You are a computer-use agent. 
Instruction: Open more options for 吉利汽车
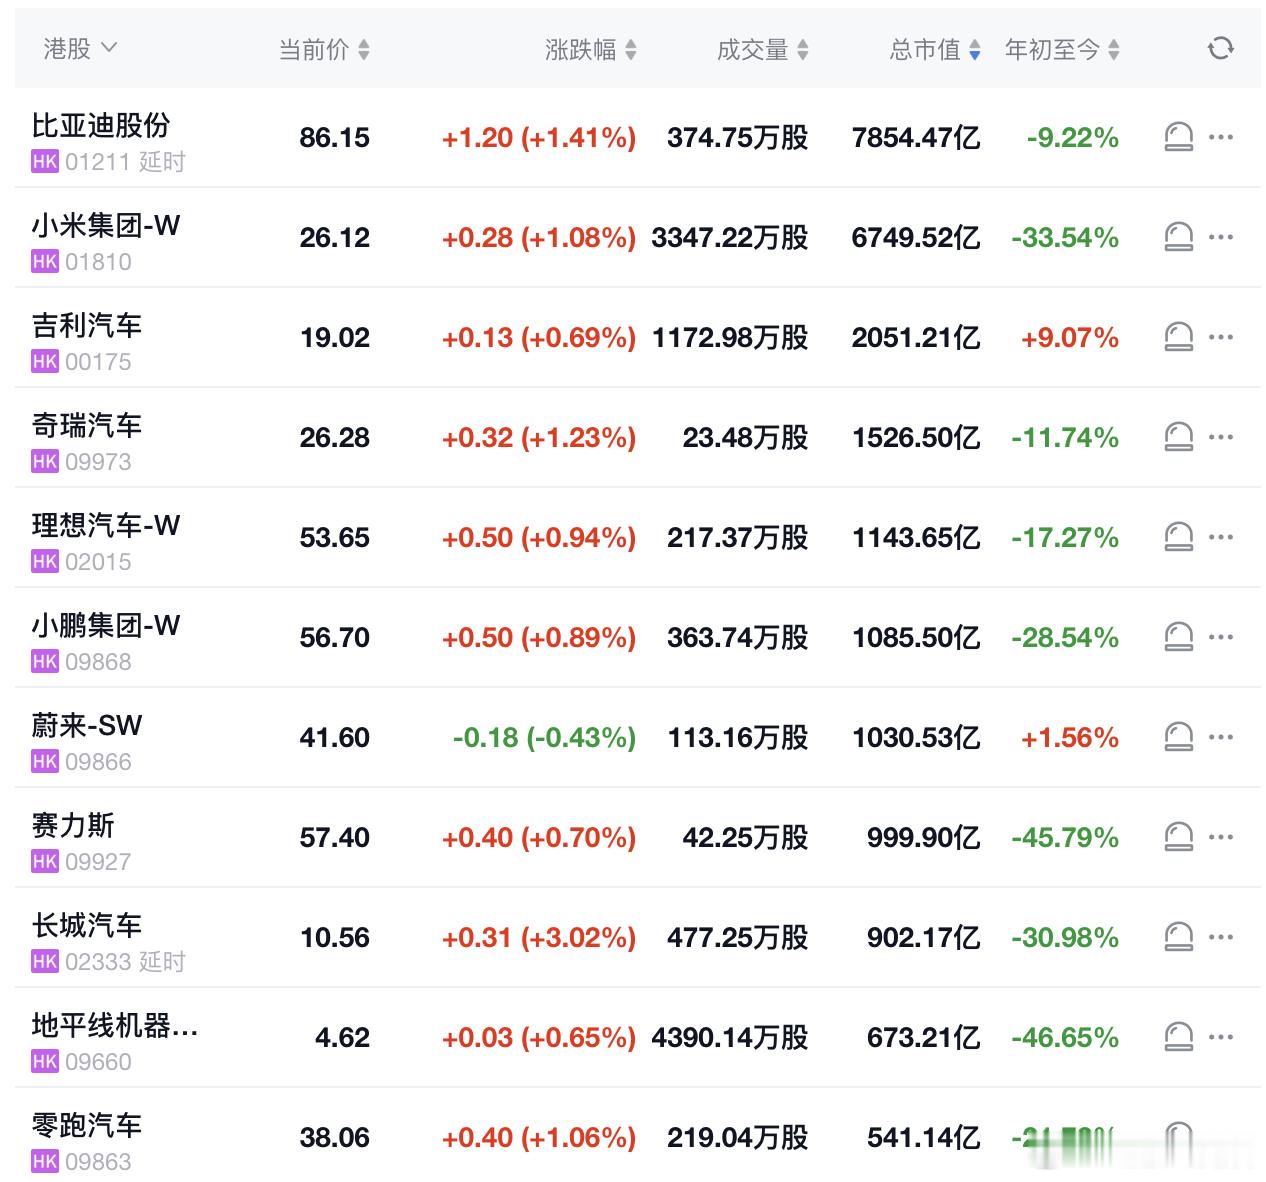click(1221, 337)
